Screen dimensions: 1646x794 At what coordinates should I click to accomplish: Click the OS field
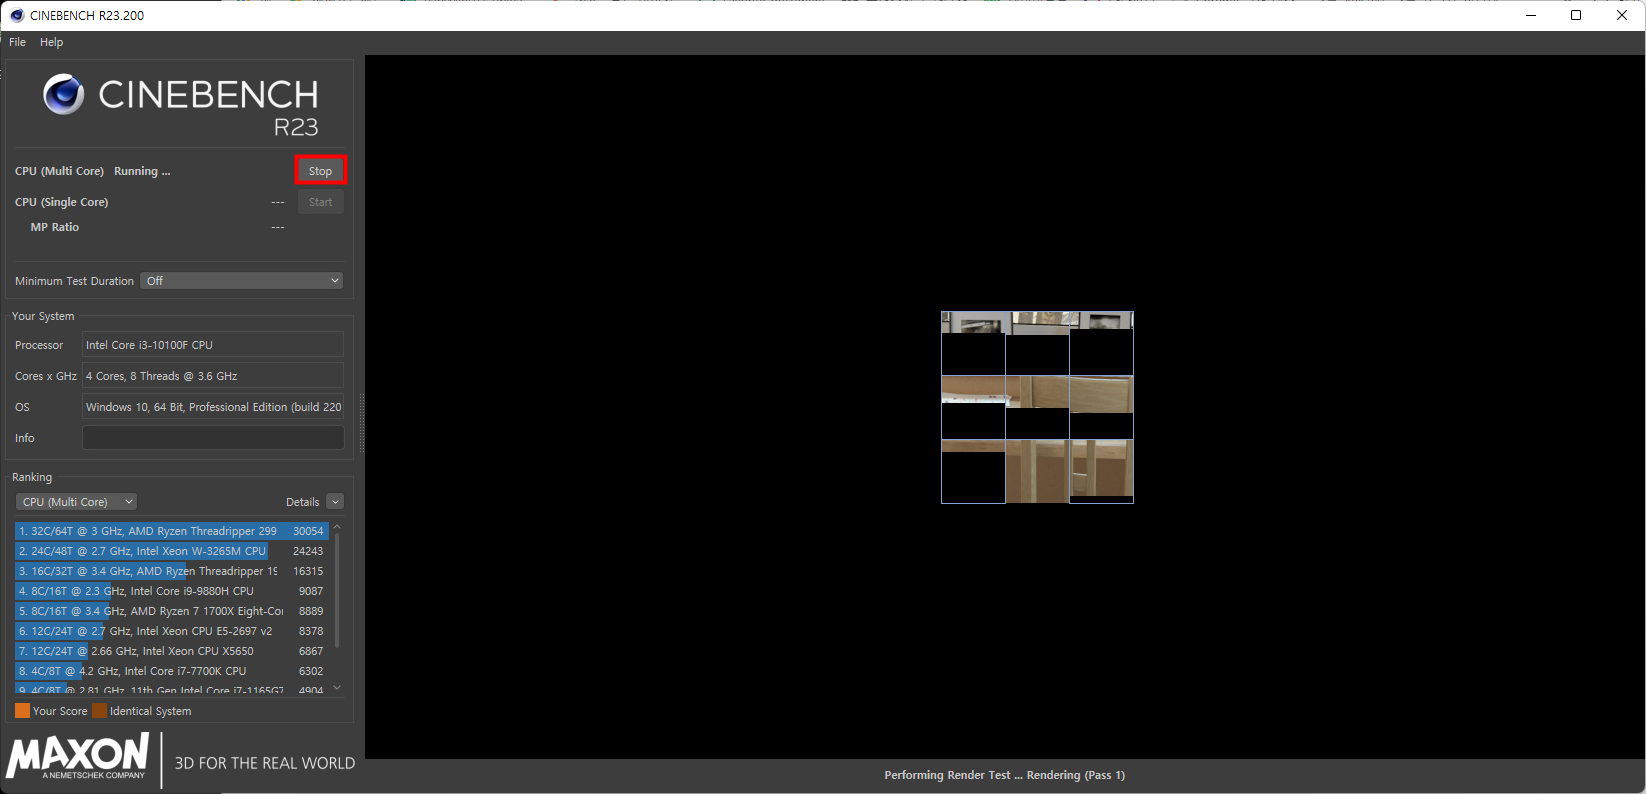(x=213, y=407)
